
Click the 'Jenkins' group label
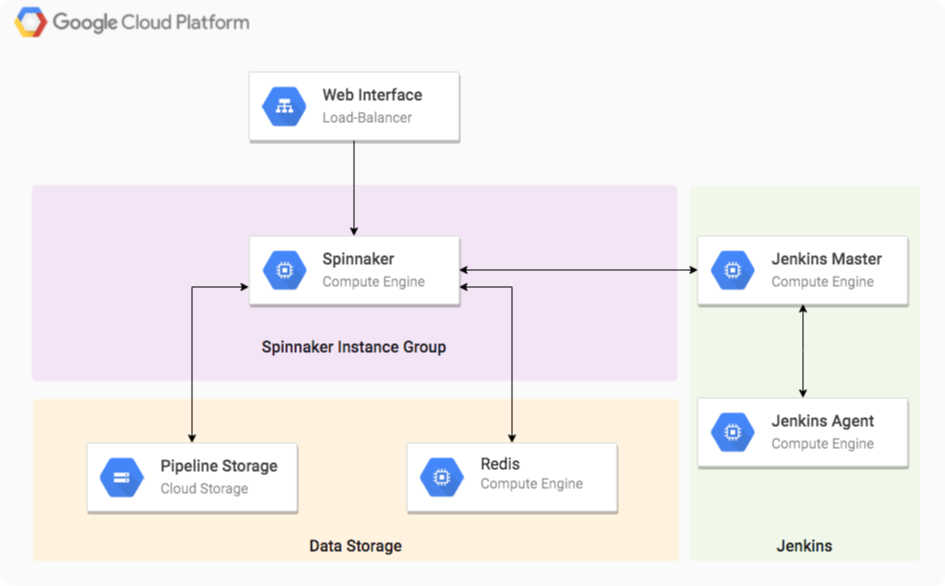(x=804, y=546)
